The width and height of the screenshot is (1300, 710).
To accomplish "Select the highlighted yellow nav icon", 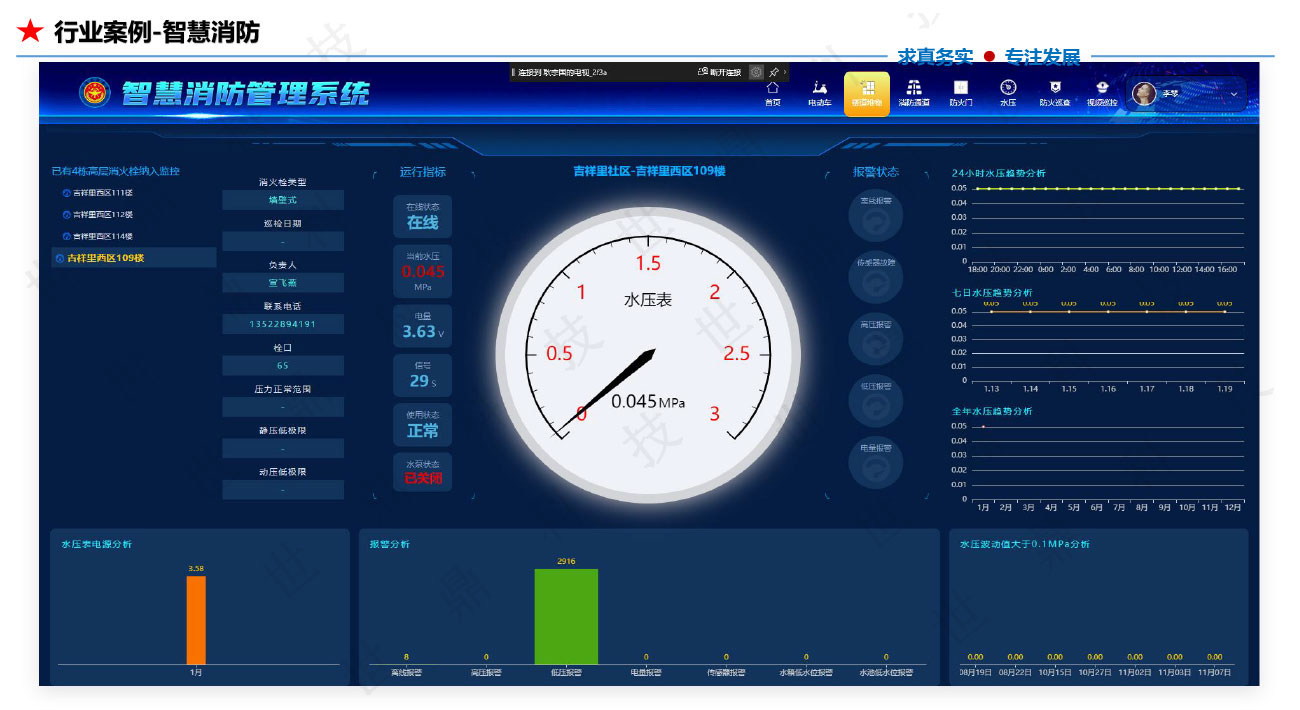I will (866, 93).
